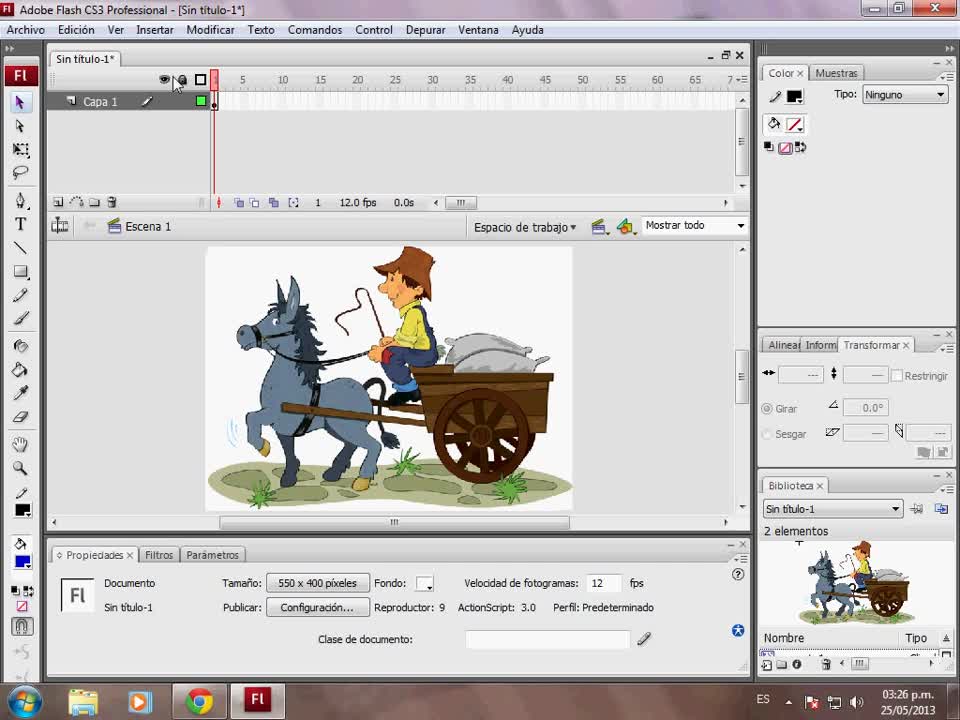960x720 pixels.
Task: Select the Selection (arrow) tool
Action: 20,102
